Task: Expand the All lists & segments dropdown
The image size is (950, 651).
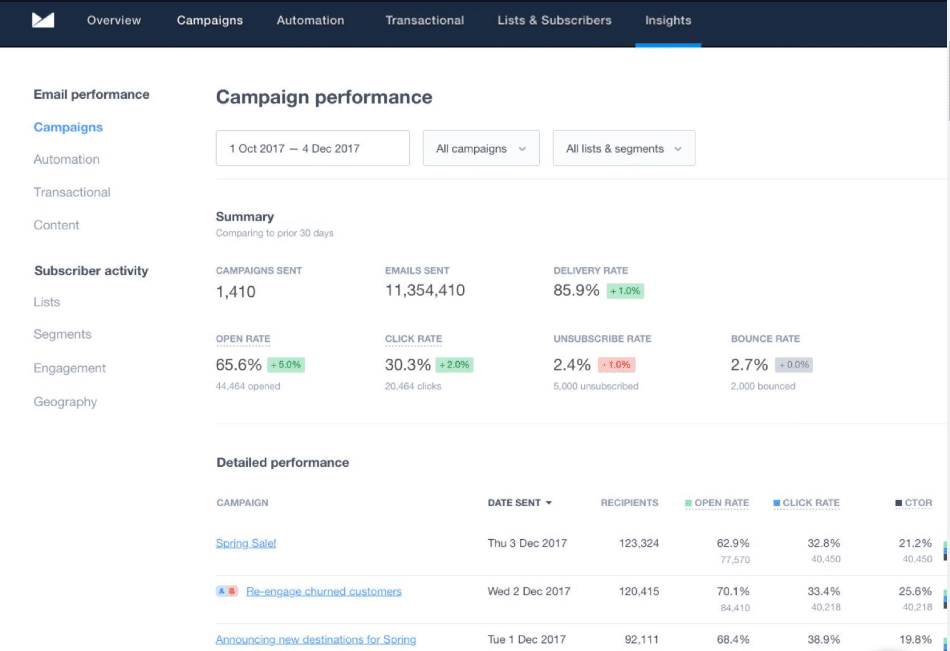Action: 623,149
